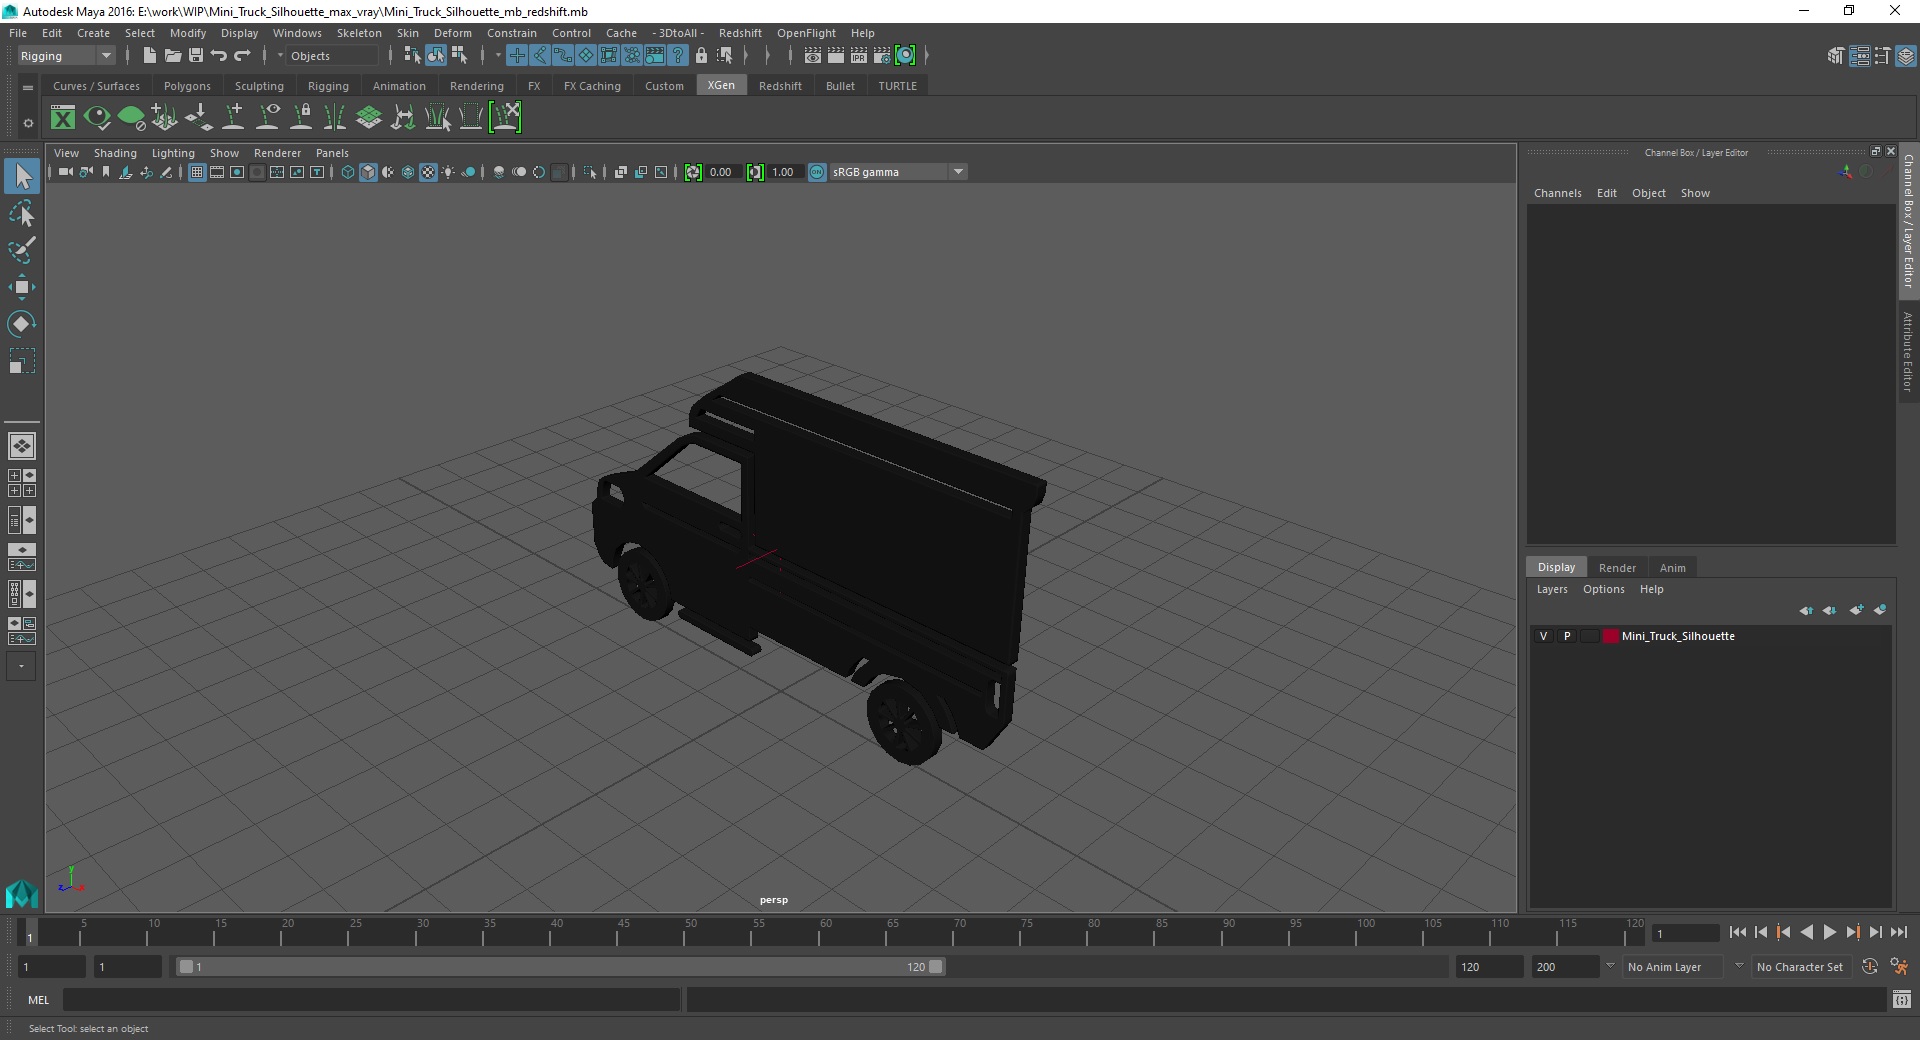Screen dimensions: 1920x1040
Task: Open shelf settings gear icon
Action: pos(28,123)
